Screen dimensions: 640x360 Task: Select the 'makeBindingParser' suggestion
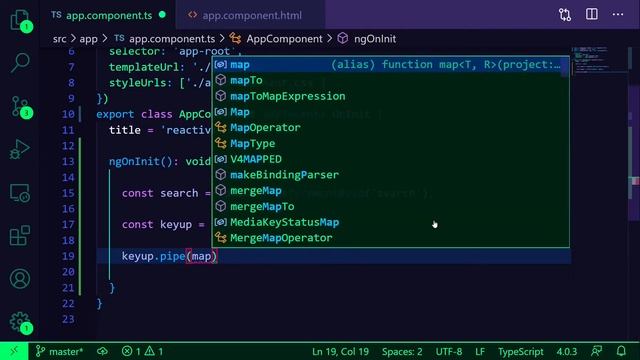click(x=390, y=175)
